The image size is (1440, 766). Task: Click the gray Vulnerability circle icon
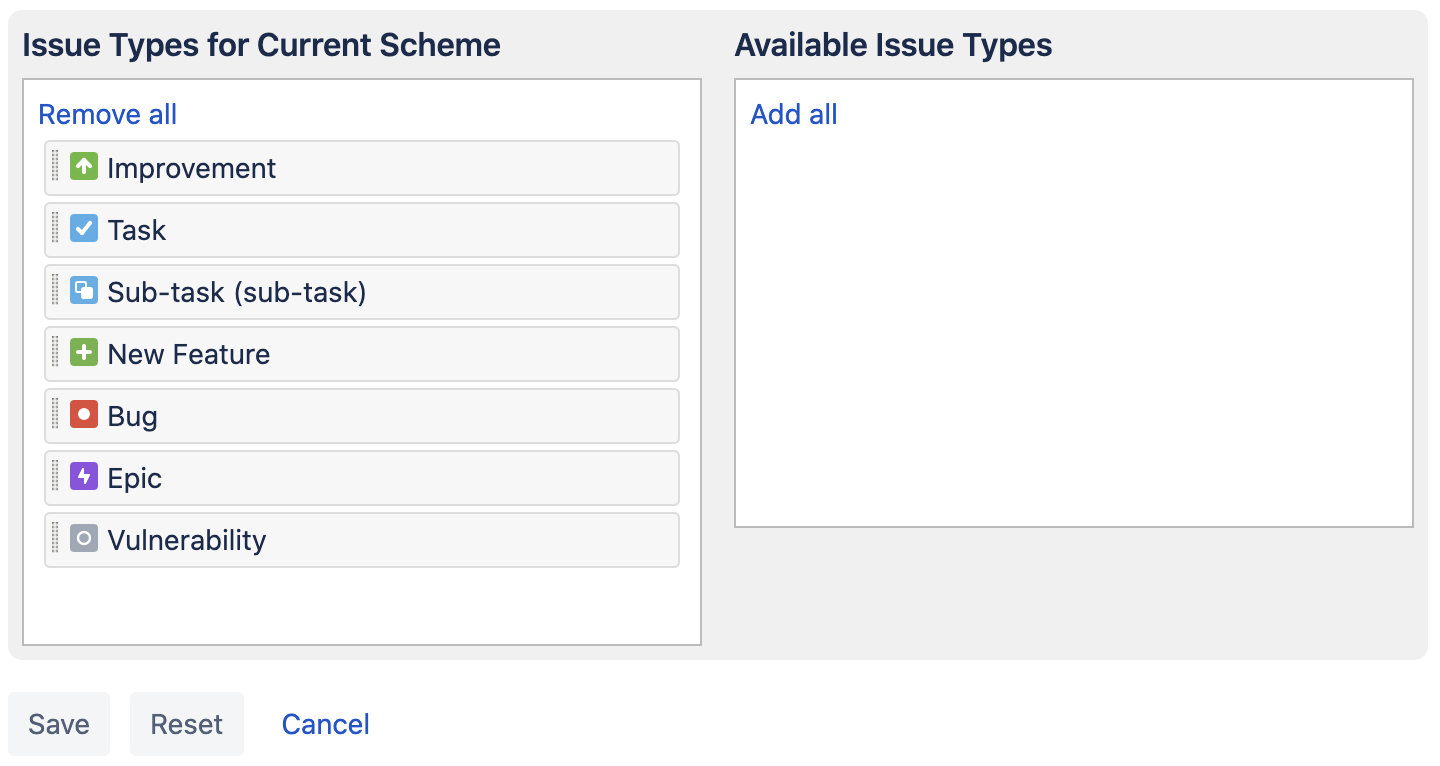(84, 539)
